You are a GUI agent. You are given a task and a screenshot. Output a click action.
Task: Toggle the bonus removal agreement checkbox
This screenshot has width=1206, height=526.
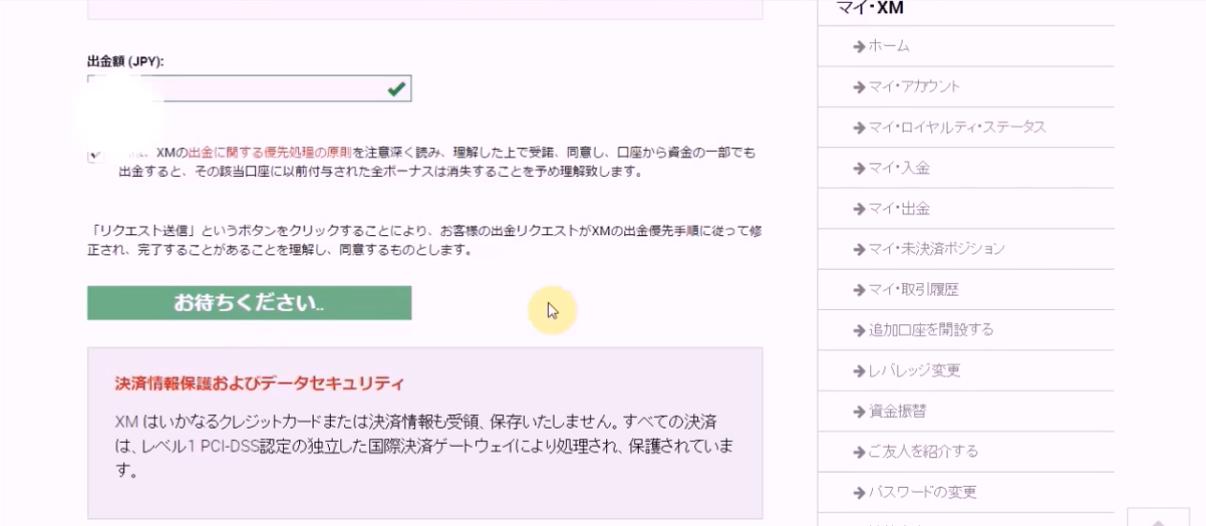coord(95,155)
